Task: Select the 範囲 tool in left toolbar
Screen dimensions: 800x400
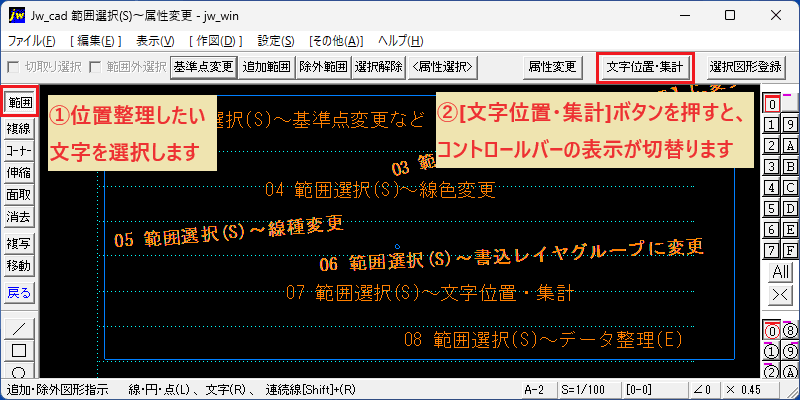Action: click(x=20, y=102)
